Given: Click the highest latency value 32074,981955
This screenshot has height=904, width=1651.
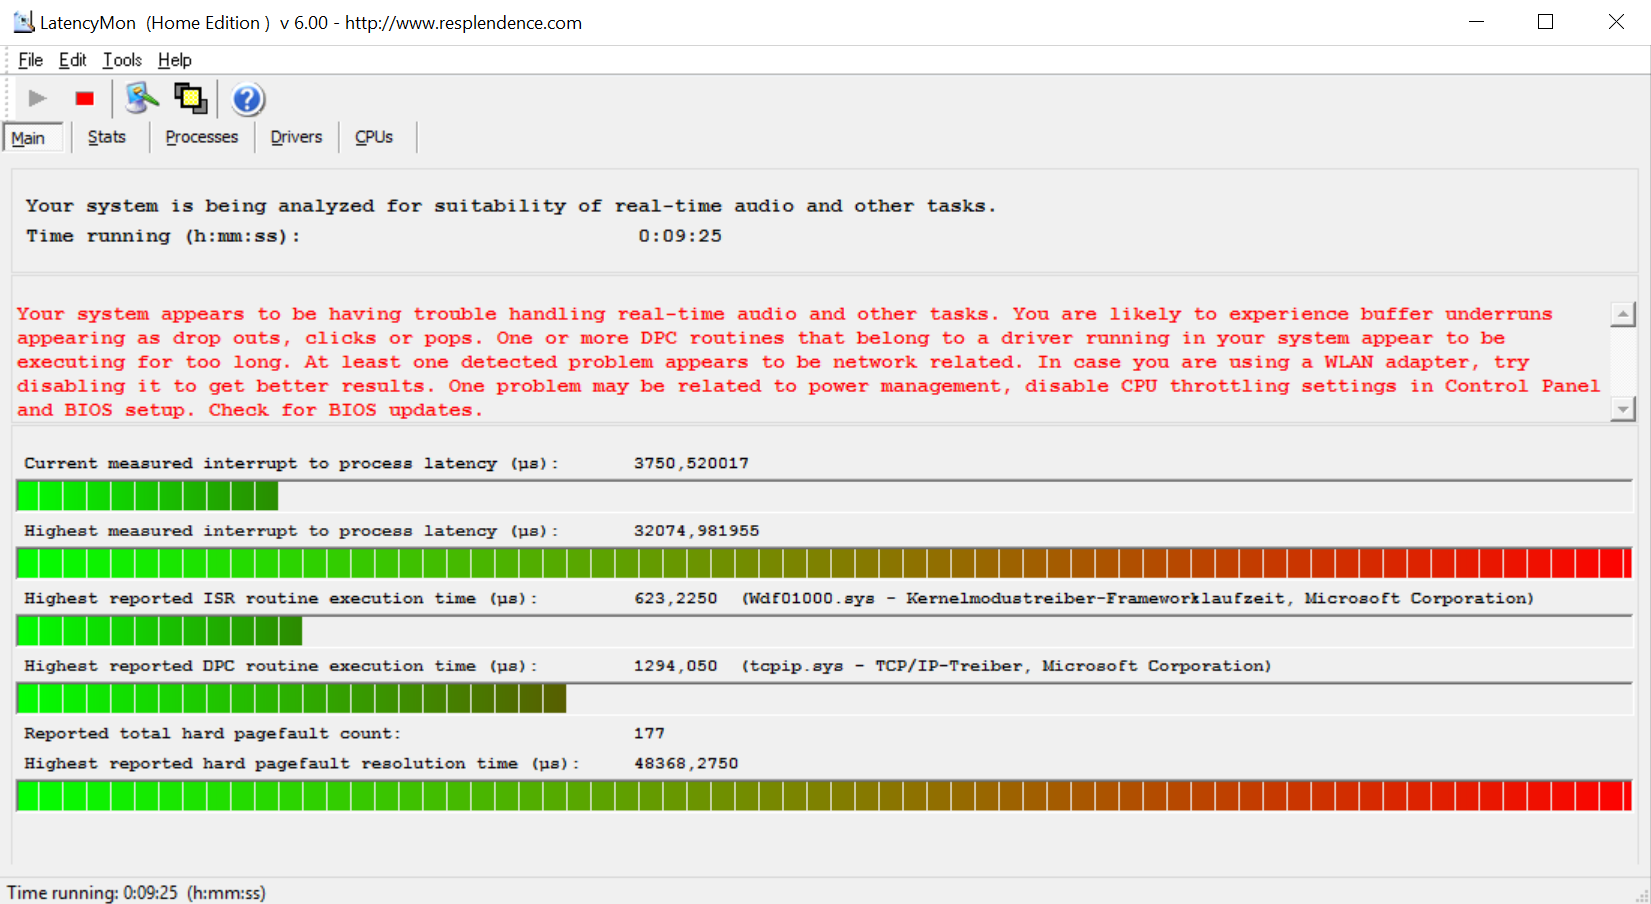Looking at the screenshot, I should 696,531.
